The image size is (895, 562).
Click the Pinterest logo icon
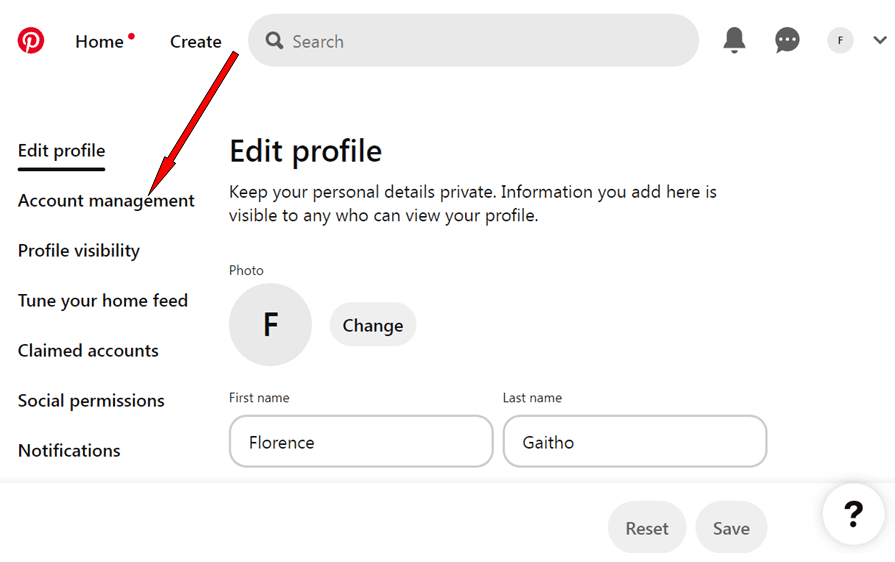[x=31, y=41]
